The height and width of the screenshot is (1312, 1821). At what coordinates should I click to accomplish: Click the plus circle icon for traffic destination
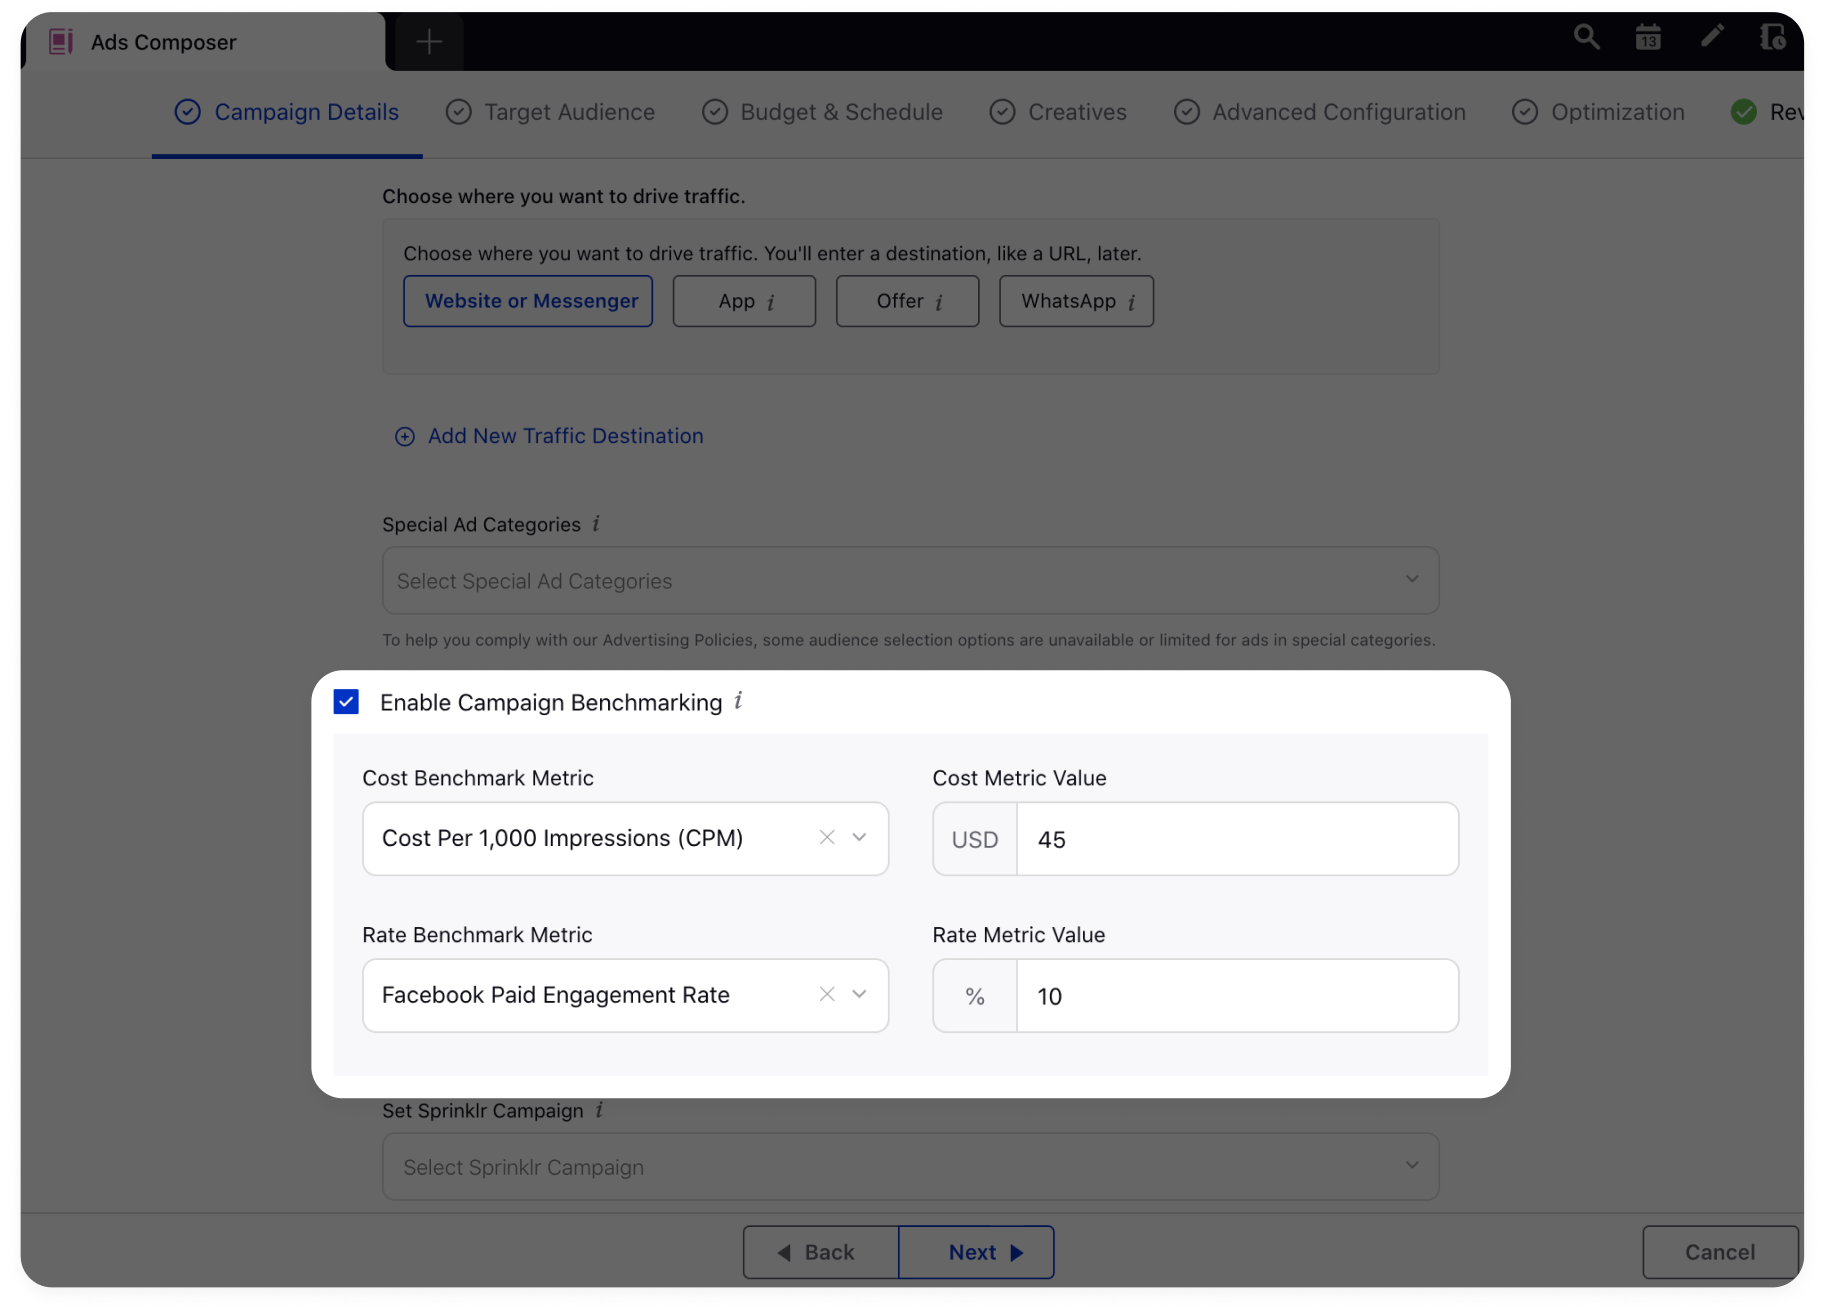405,437
